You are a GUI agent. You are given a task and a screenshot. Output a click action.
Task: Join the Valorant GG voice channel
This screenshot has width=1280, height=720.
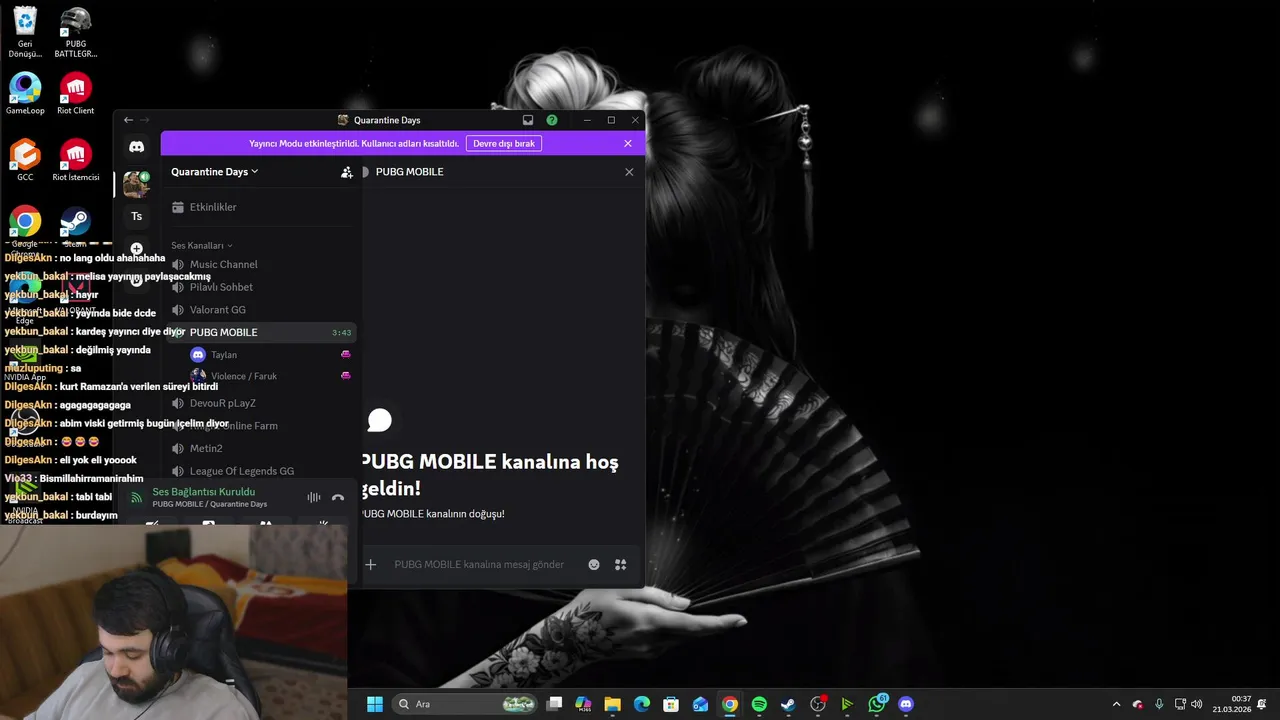pyautogui.click(x=258, y=310)
